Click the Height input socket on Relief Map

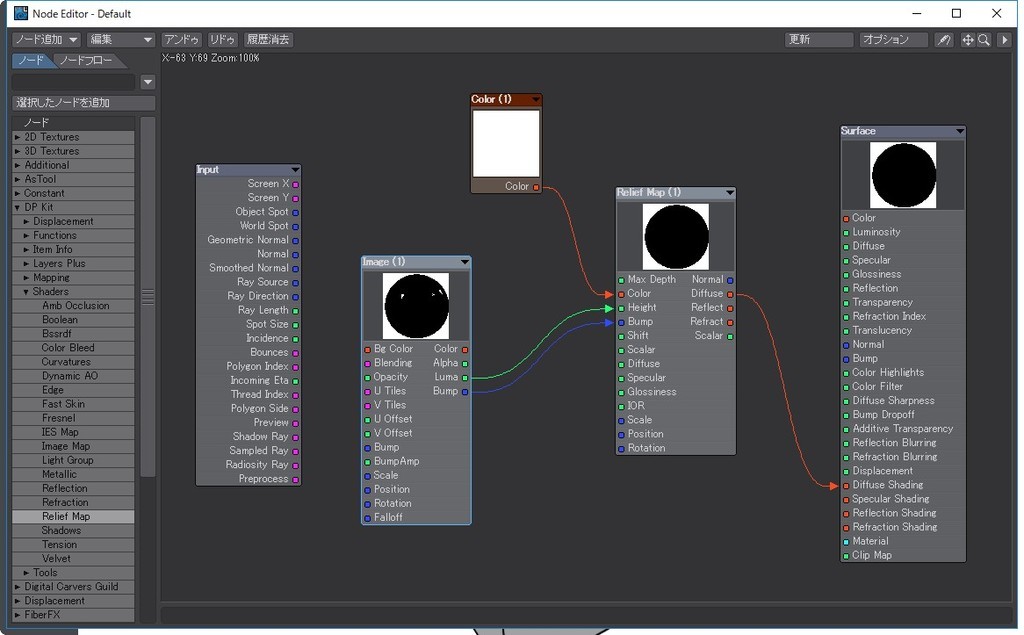tap(621, 308)
